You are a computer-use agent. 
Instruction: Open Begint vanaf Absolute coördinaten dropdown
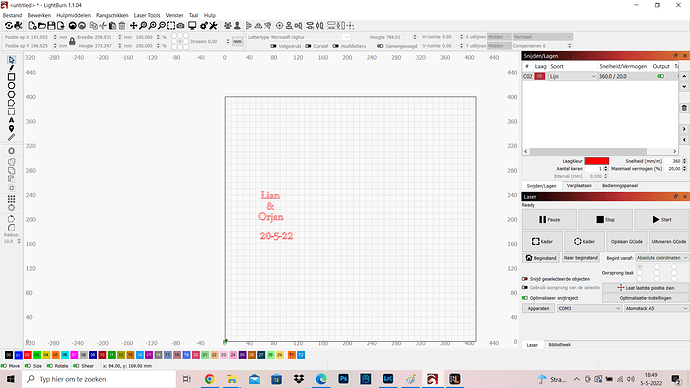coord(662,258)
